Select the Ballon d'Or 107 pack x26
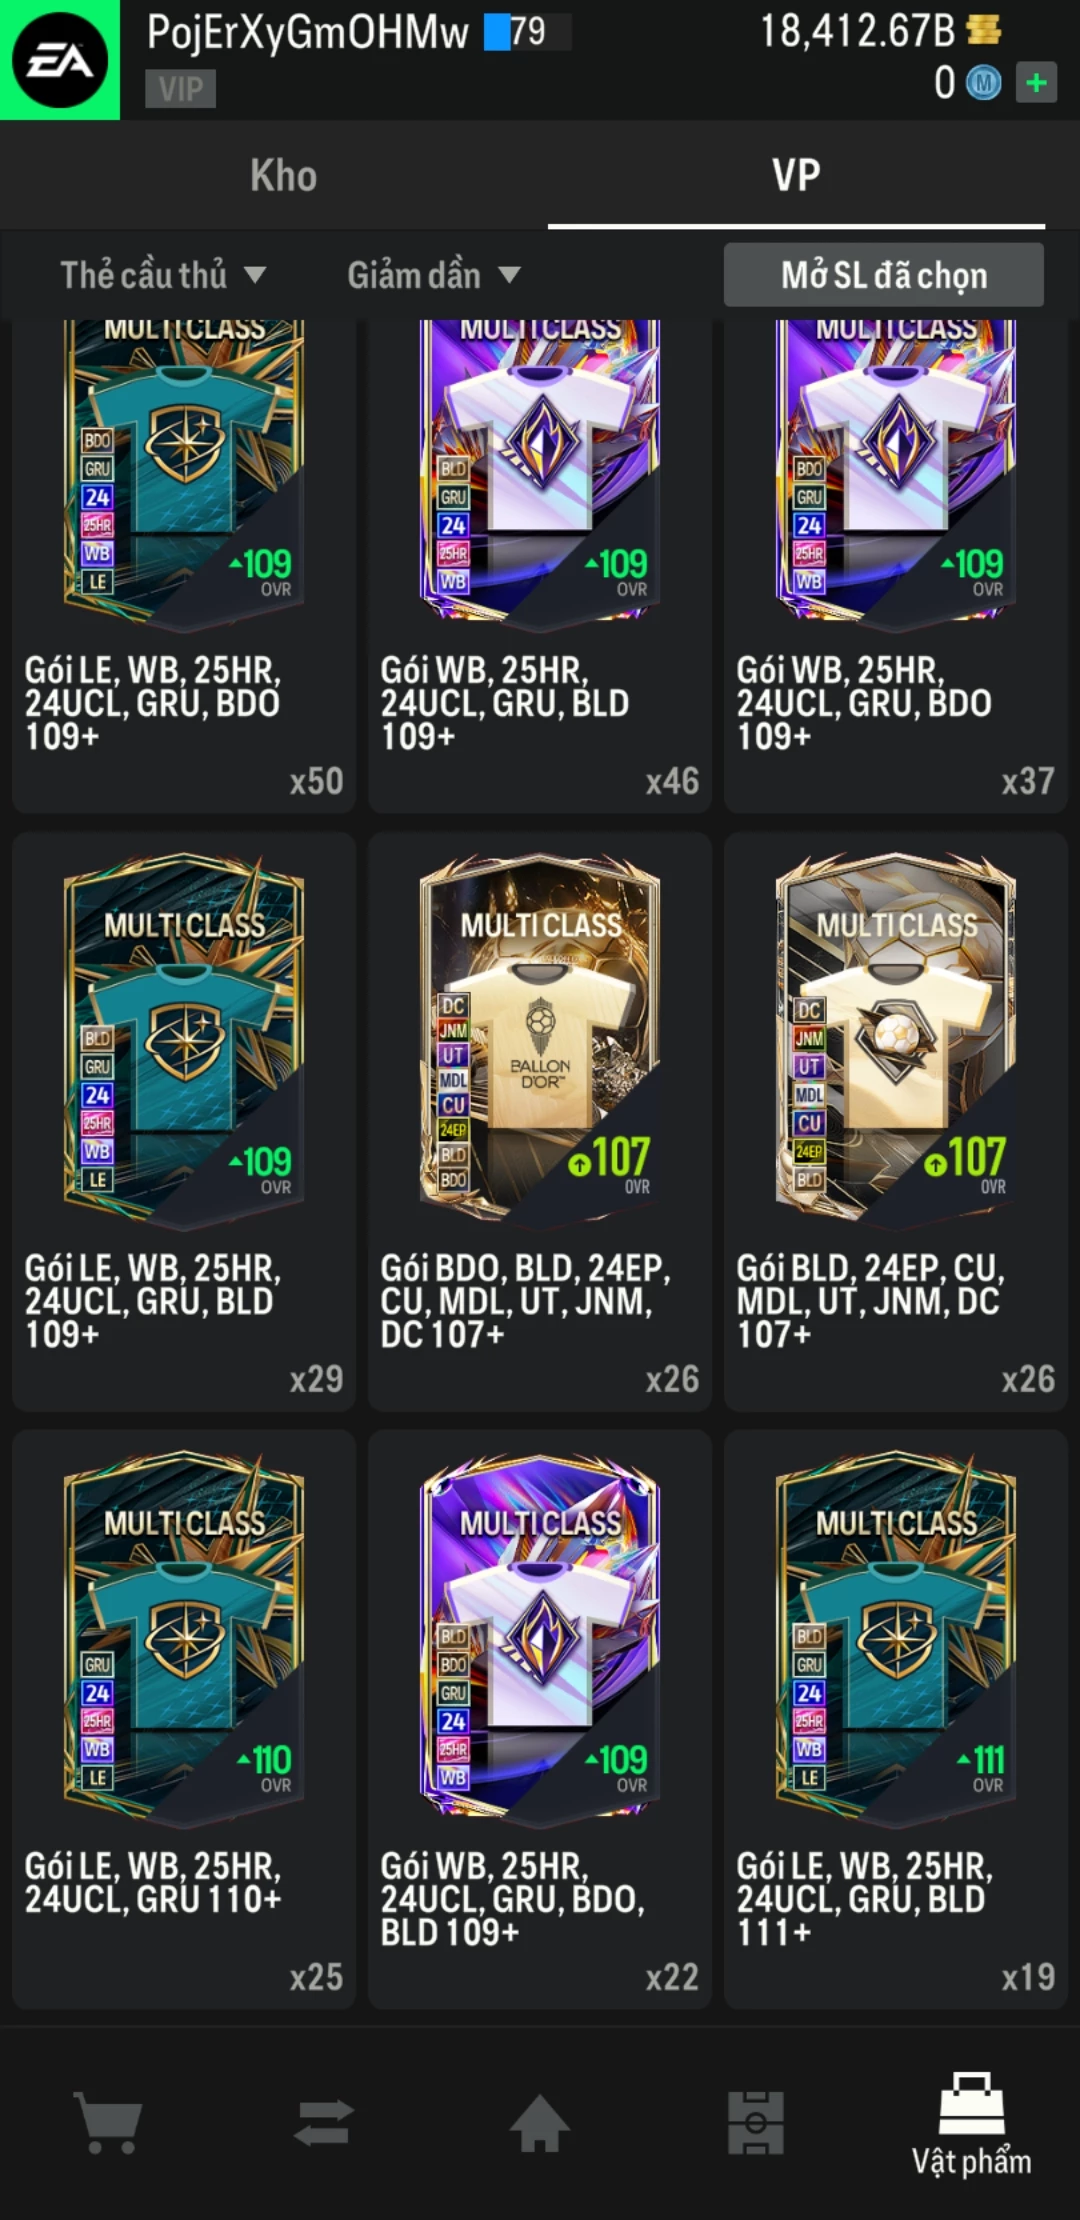 (540, 1122)
